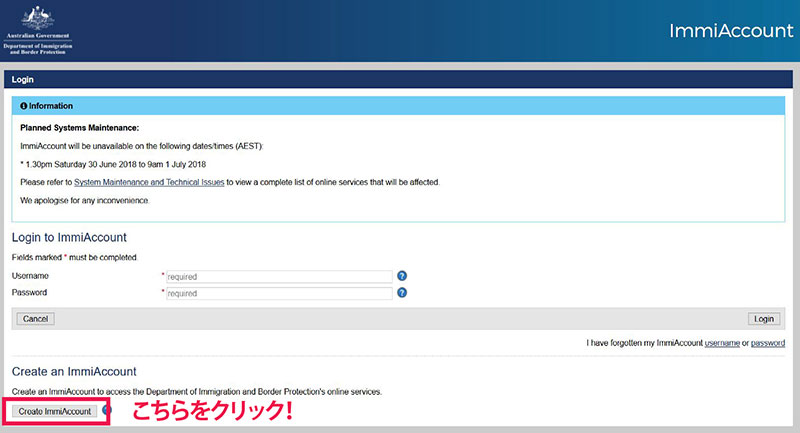800x433 pixels.
Task: Click the Information notice icon
Action: click(x=23, y=106)
